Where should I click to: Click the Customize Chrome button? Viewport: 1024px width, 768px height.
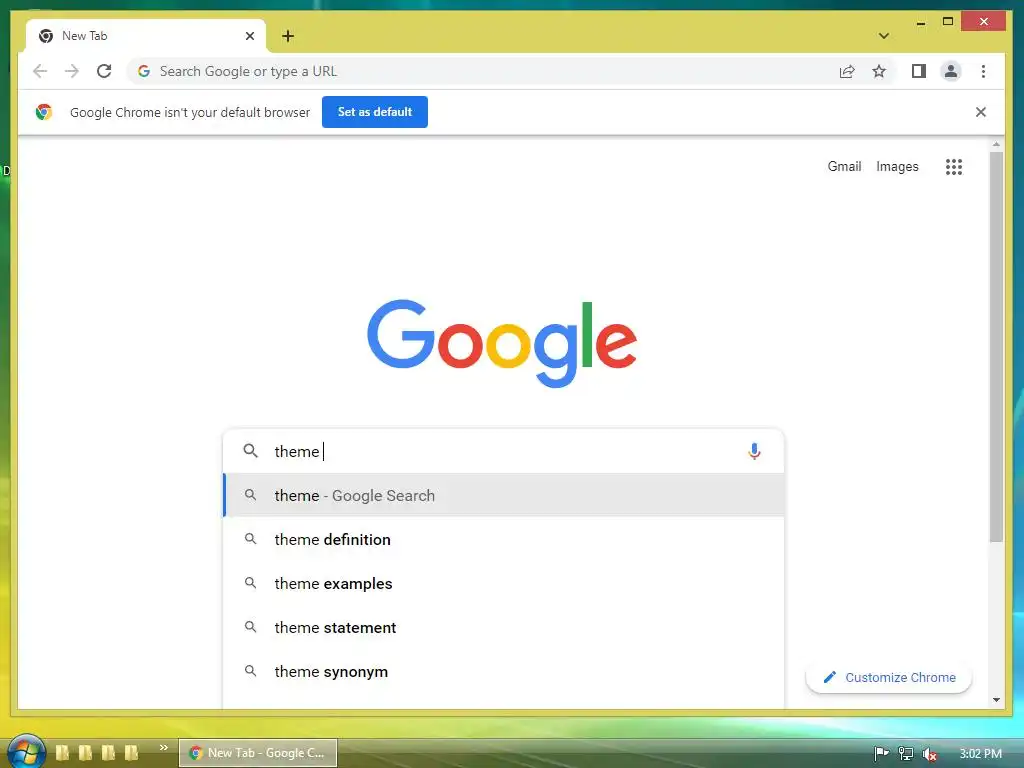889,677
